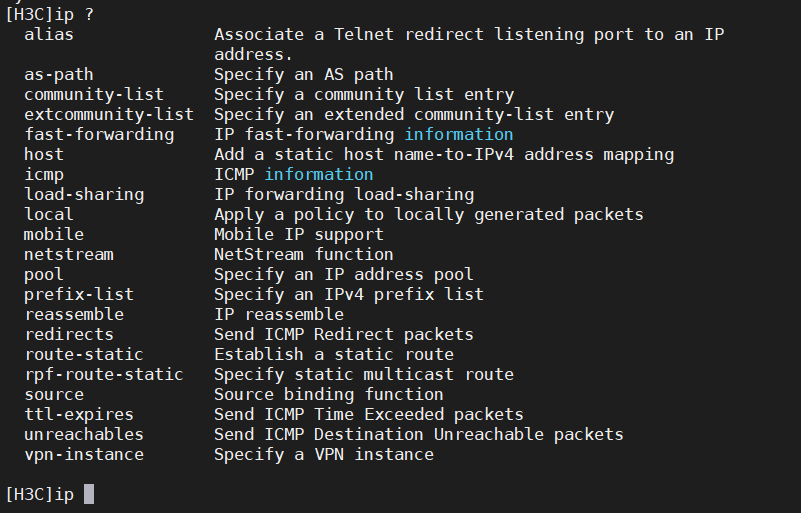Image resolution: width=801 pixels, height=513 pixels.
Task: Click the "pool" command keyword
Action: [x=44, y=274]
